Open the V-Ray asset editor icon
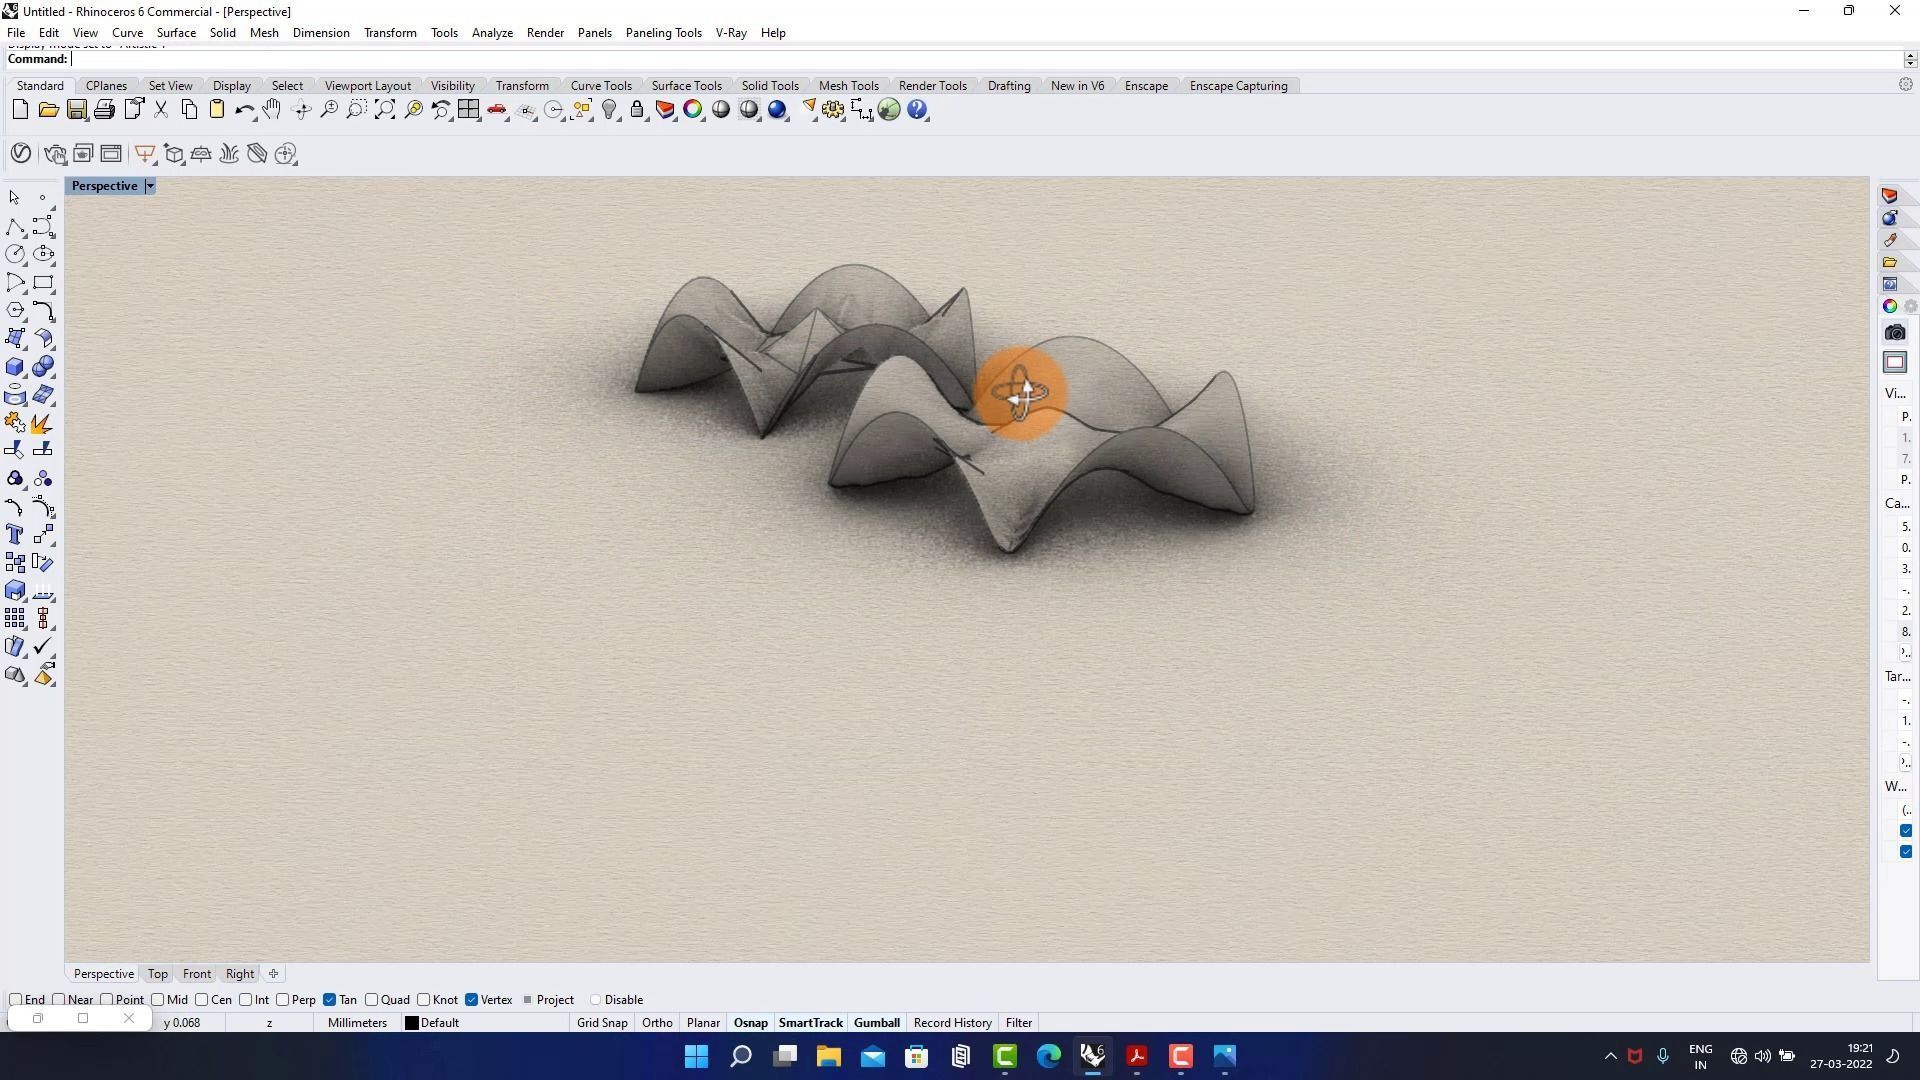 point(21,153)
